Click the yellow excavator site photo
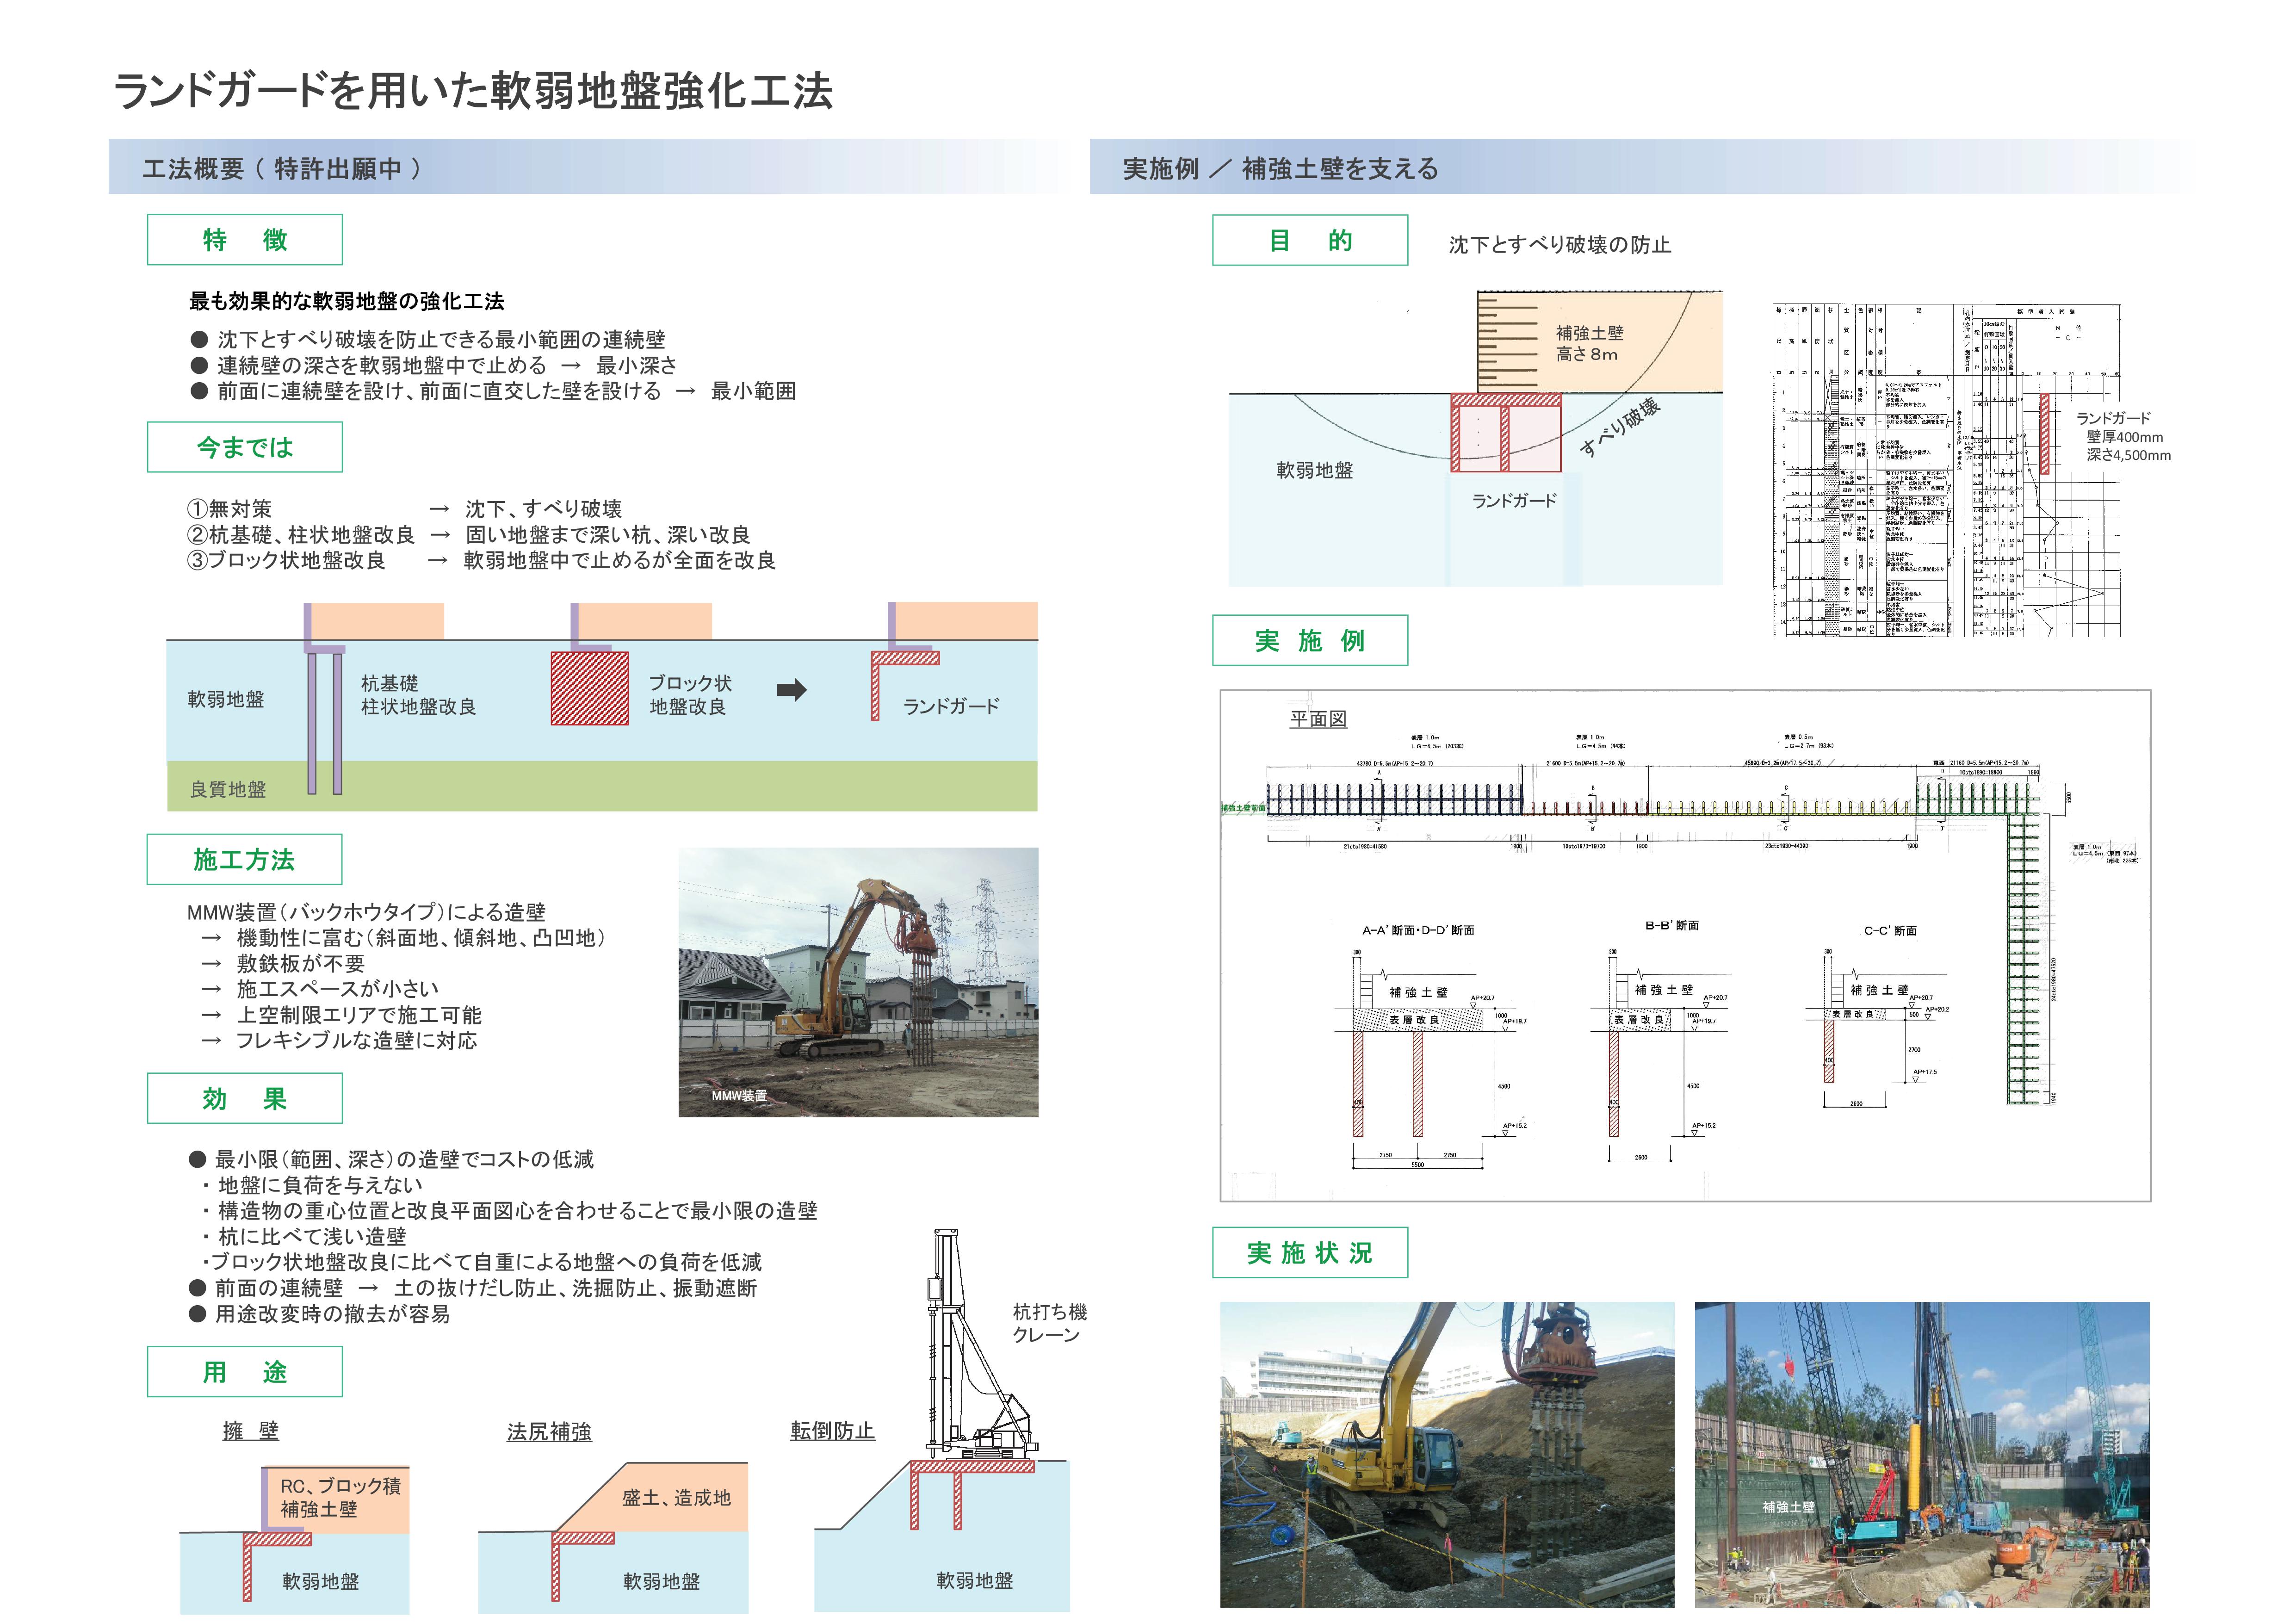Screen dimensions: 2296x1623 click(x=1447, y=1455)
